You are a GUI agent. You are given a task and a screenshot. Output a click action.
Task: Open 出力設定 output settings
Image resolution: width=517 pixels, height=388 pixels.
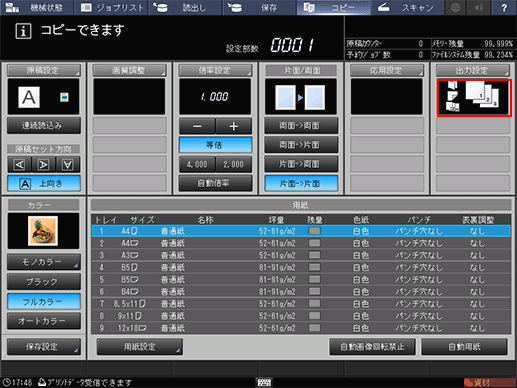tap(473, 70)
